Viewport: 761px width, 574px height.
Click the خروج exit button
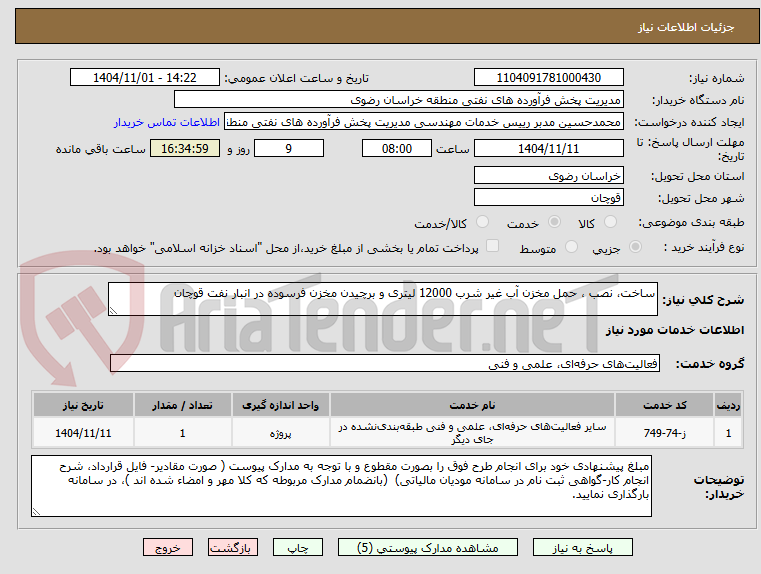point(167,547)
